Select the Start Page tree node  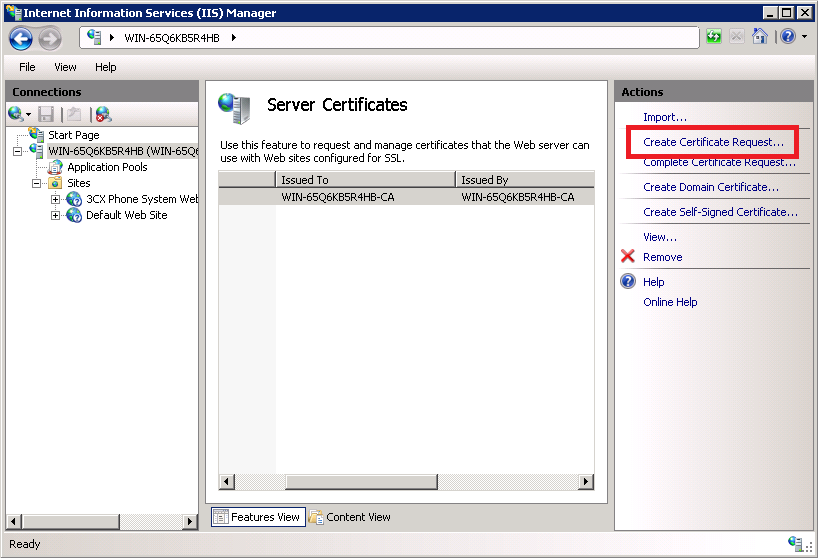click(74, 135)
